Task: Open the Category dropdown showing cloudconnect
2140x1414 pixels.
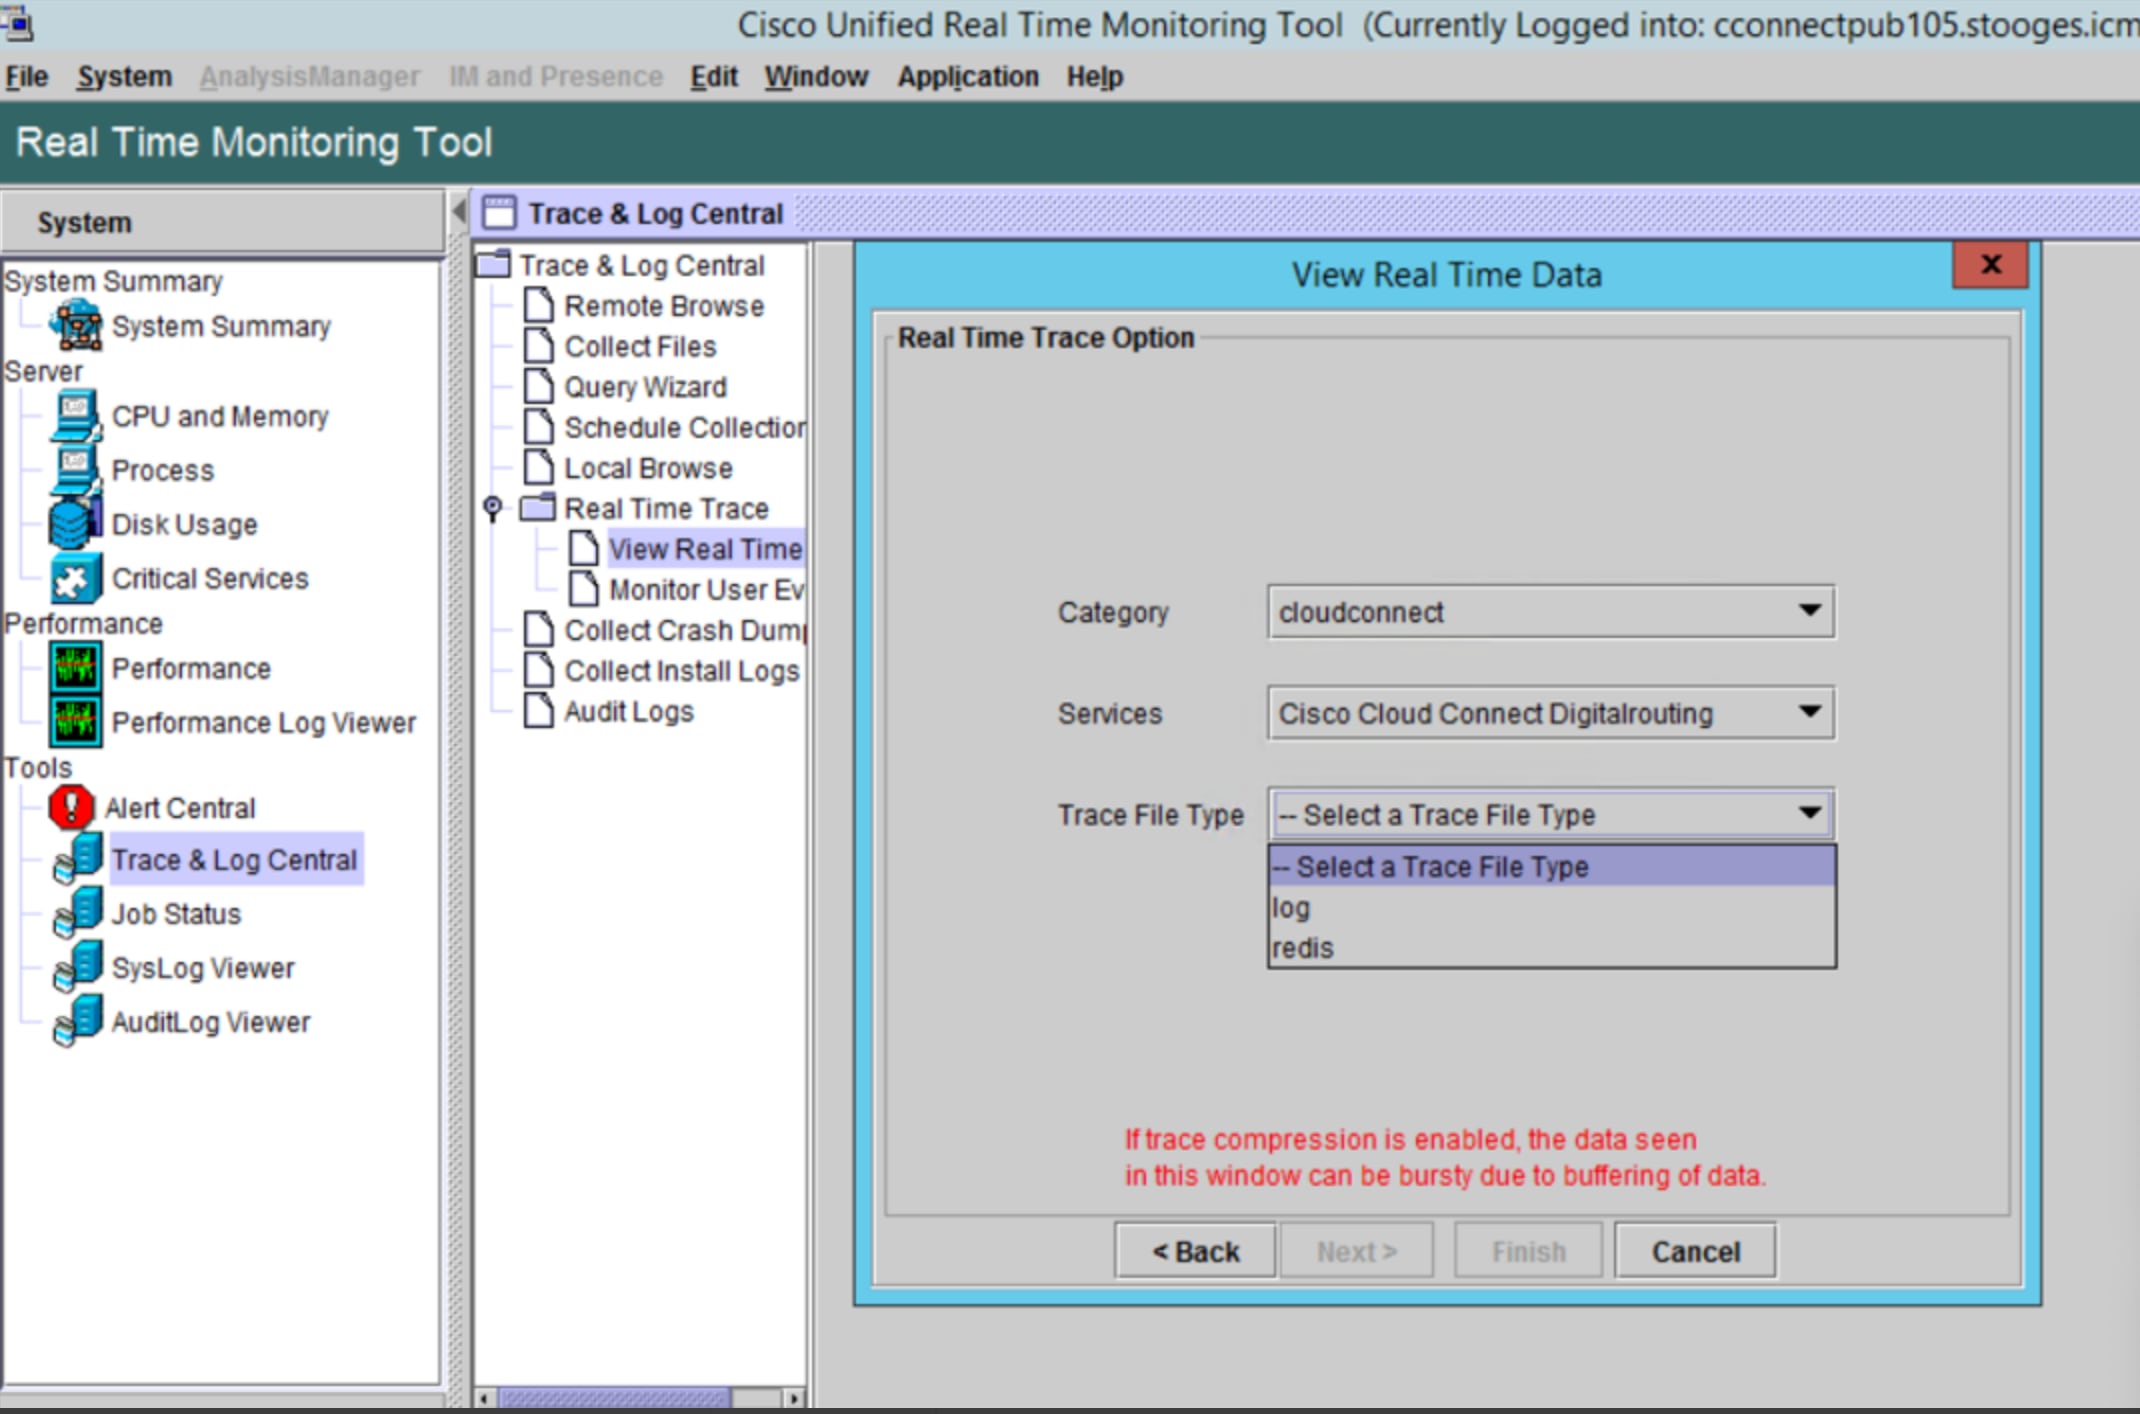Action: pos(1550,612)
